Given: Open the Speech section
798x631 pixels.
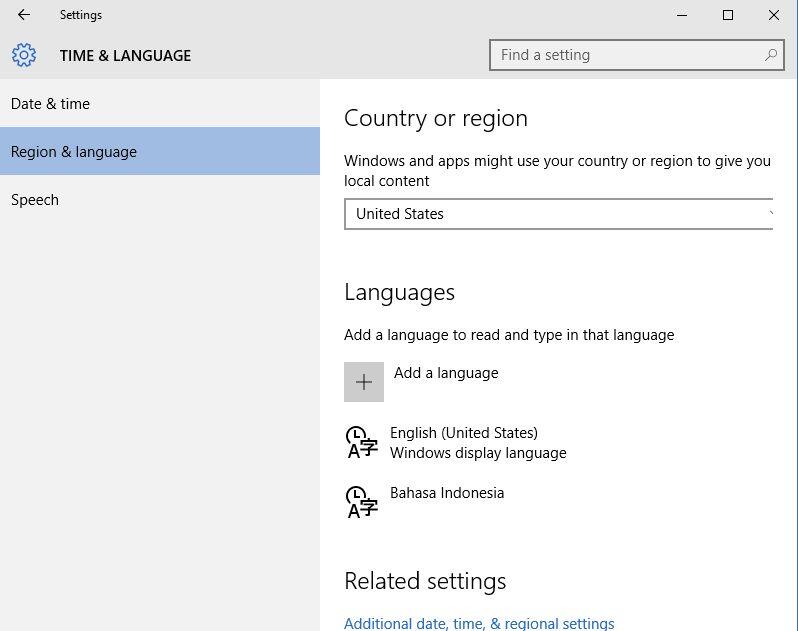Looking at the screenshot, I should pyautogui.click(x=160, y=199).
